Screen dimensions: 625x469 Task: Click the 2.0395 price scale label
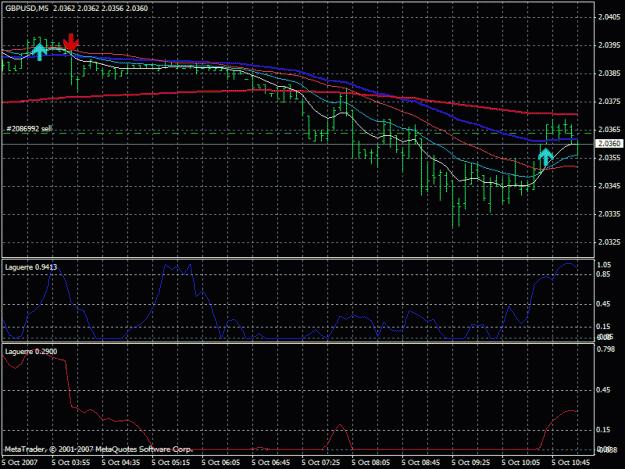[609, 45]
